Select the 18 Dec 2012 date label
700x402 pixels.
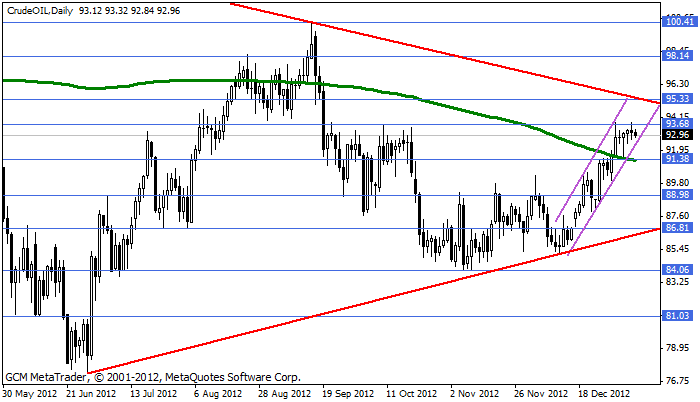click(x=605, y=394)
